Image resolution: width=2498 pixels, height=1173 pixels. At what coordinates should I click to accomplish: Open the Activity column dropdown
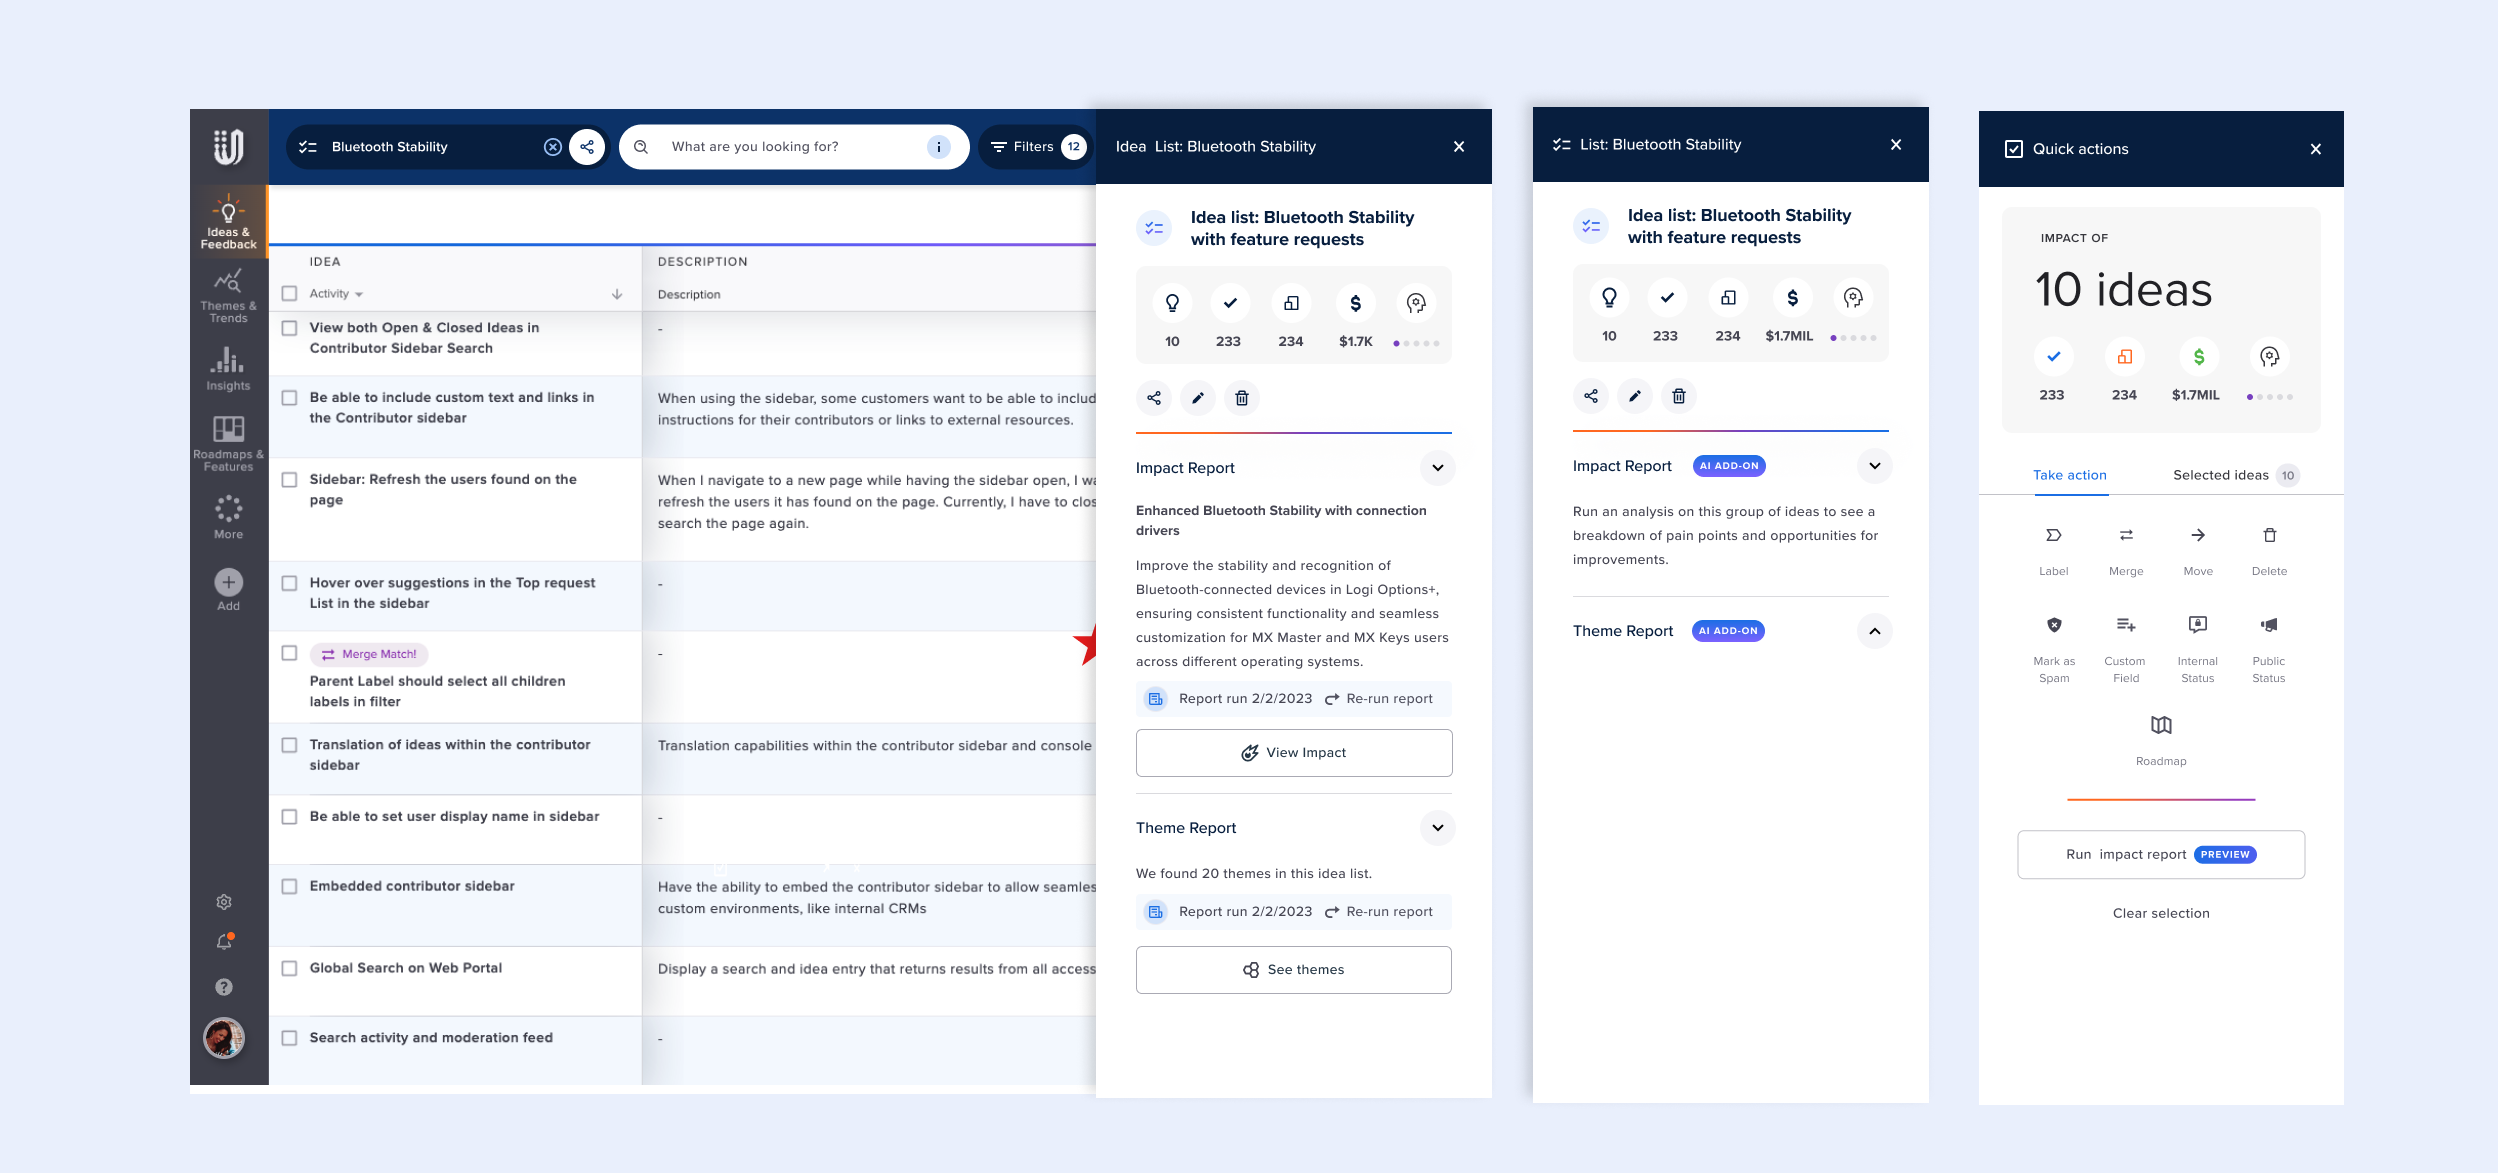point(336,294)
